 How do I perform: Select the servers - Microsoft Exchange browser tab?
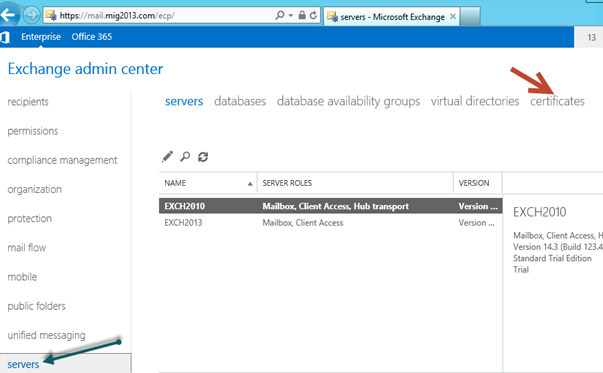tap(391, 17)
